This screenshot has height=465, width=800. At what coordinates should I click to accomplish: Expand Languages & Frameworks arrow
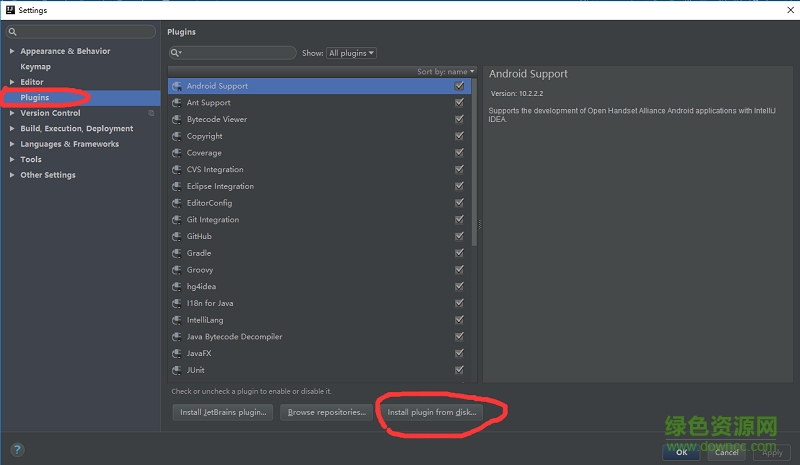[12, 144]
